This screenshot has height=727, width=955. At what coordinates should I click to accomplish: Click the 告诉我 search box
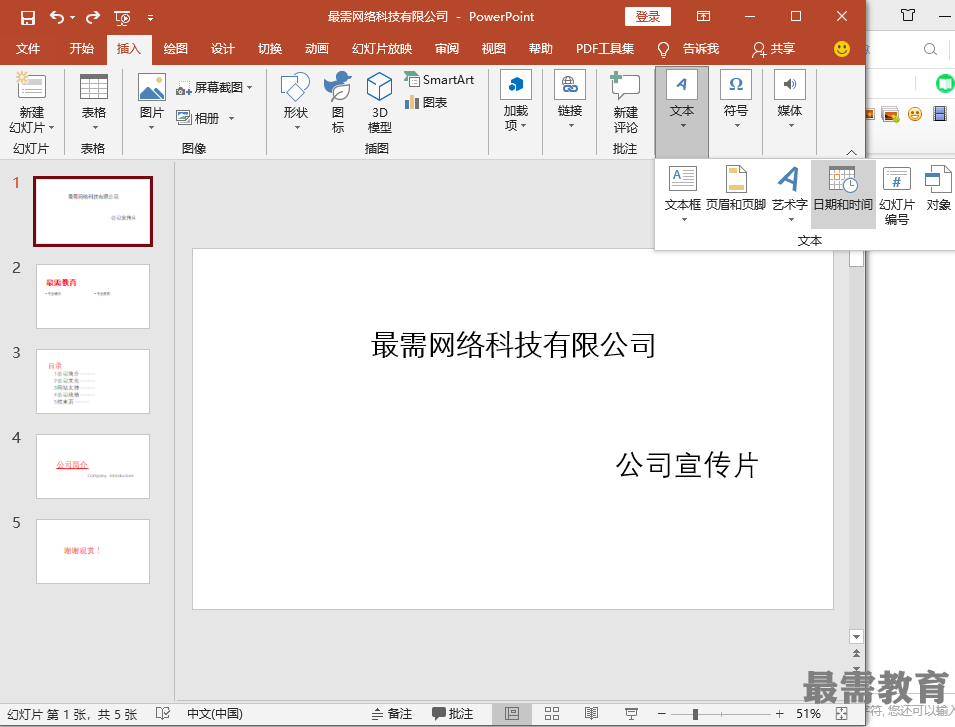point(700,49)
